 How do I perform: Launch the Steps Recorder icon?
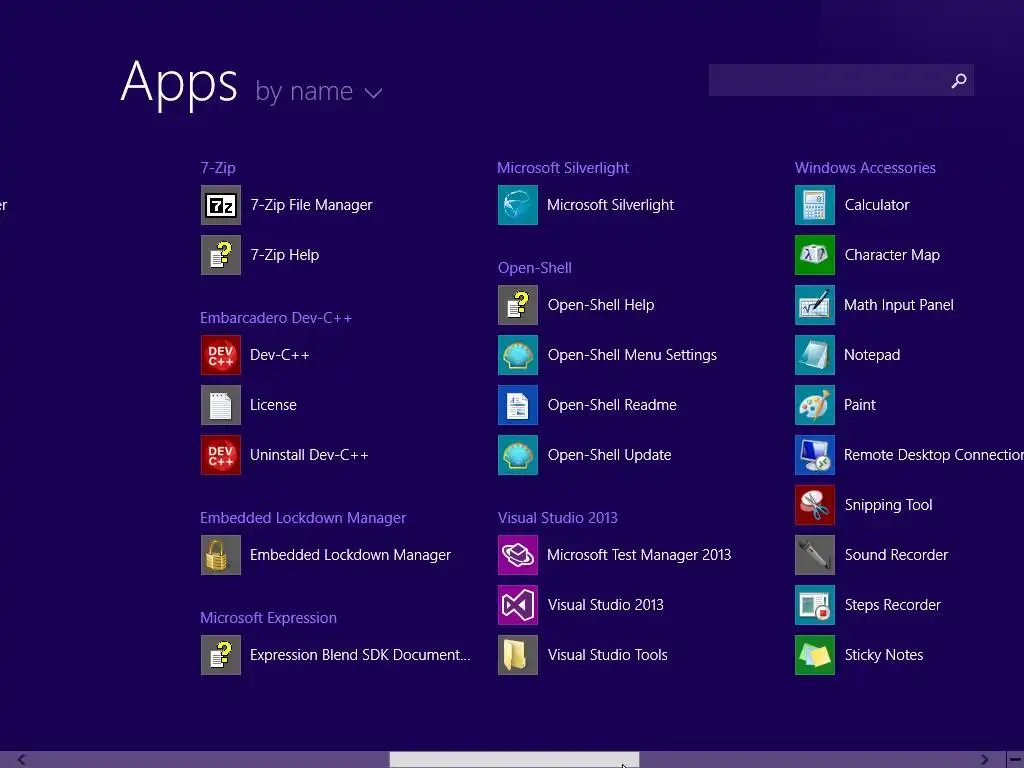tap(815, 605)
